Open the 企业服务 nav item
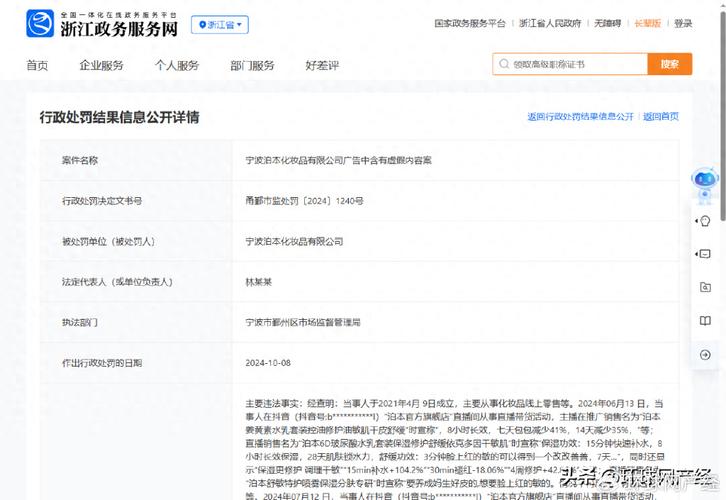This screenshot has height=500, width=726. coord(101,65)
